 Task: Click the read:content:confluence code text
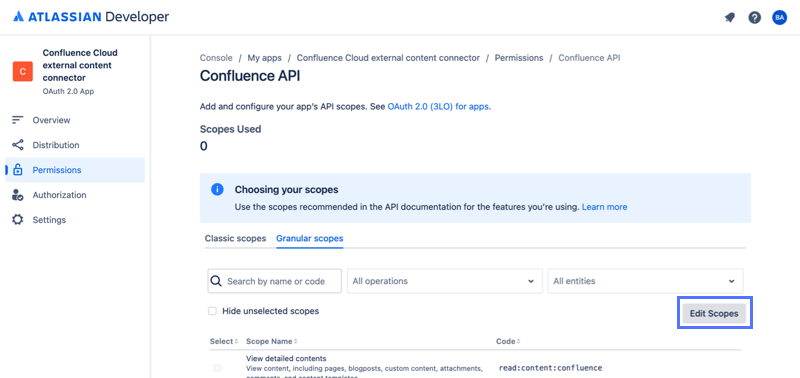(550, 368)
